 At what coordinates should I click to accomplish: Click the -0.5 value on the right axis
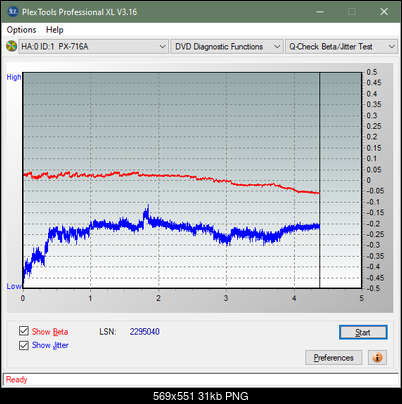click(373, 288)
